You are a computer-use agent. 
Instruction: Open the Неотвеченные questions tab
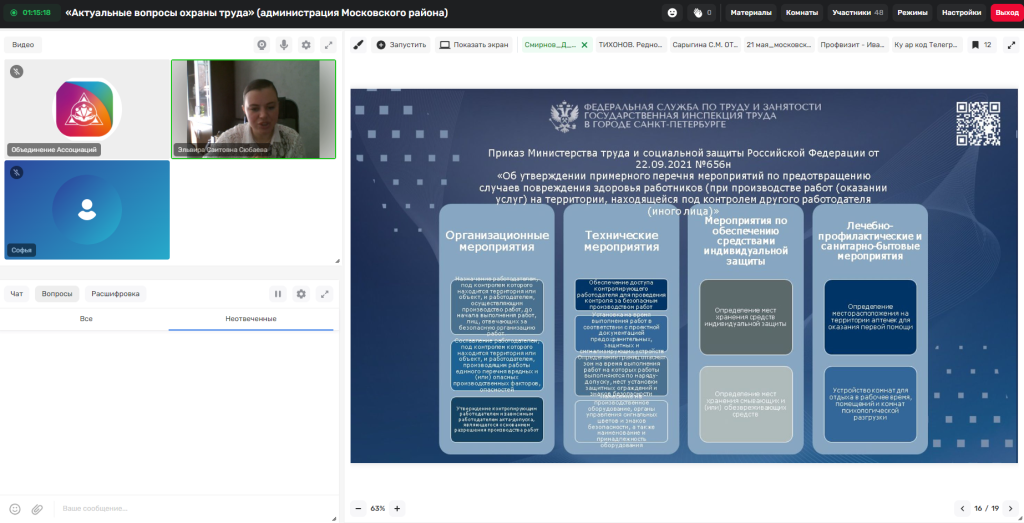(251, 319)
